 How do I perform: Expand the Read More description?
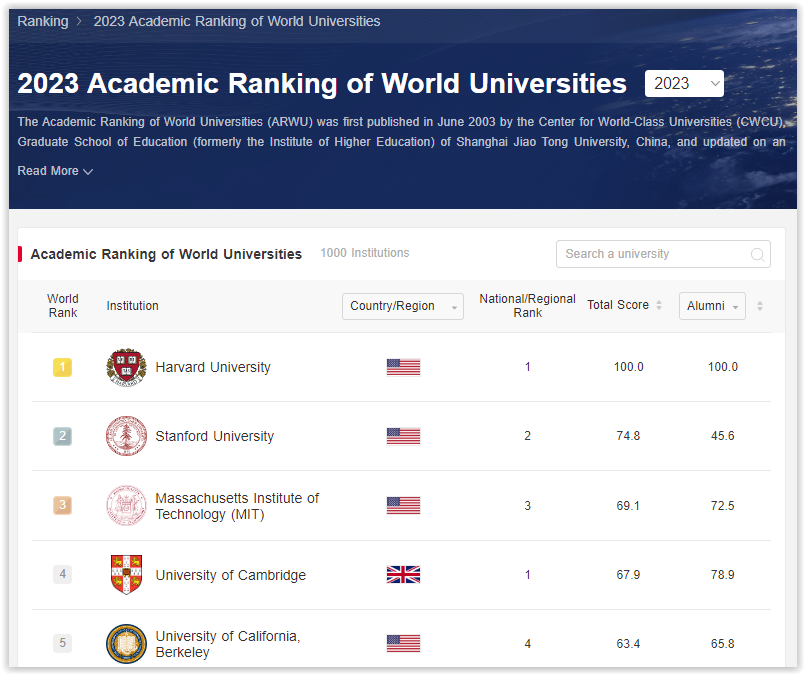(x=55, y=171)
